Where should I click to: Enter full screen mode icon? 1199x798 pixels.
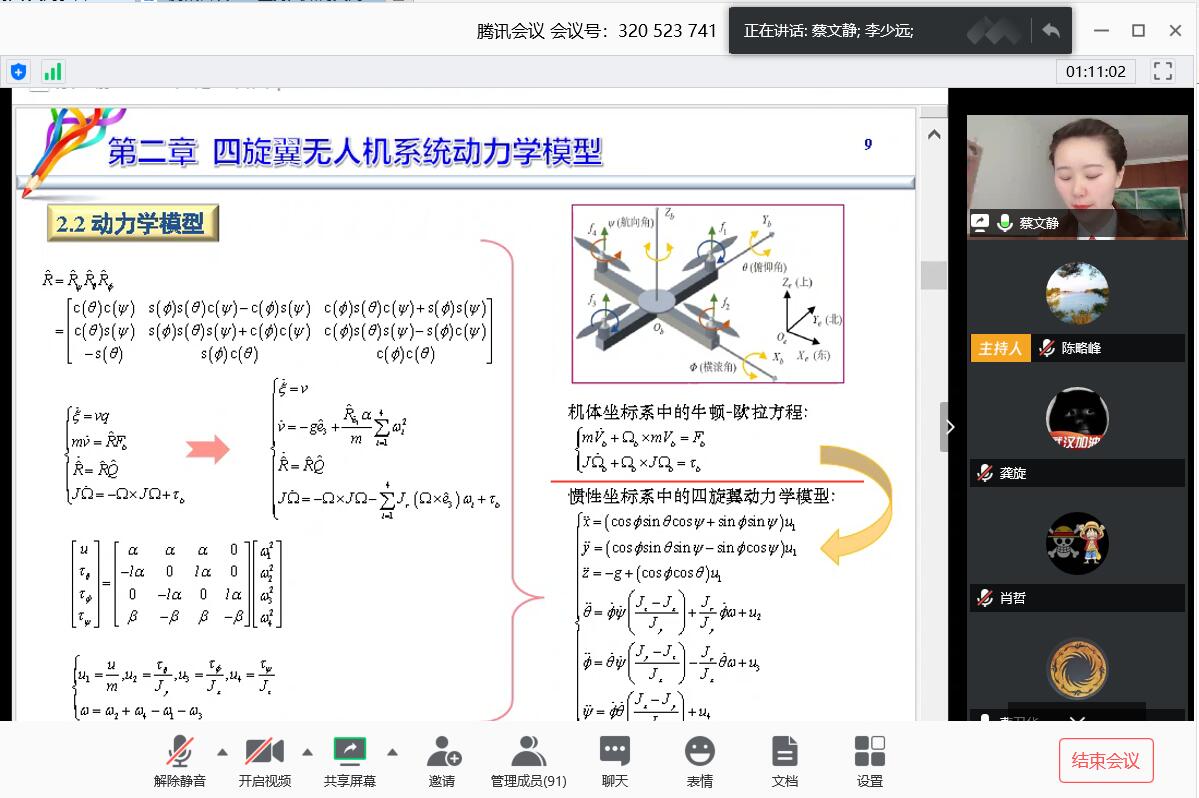(x=1162, y=71)
